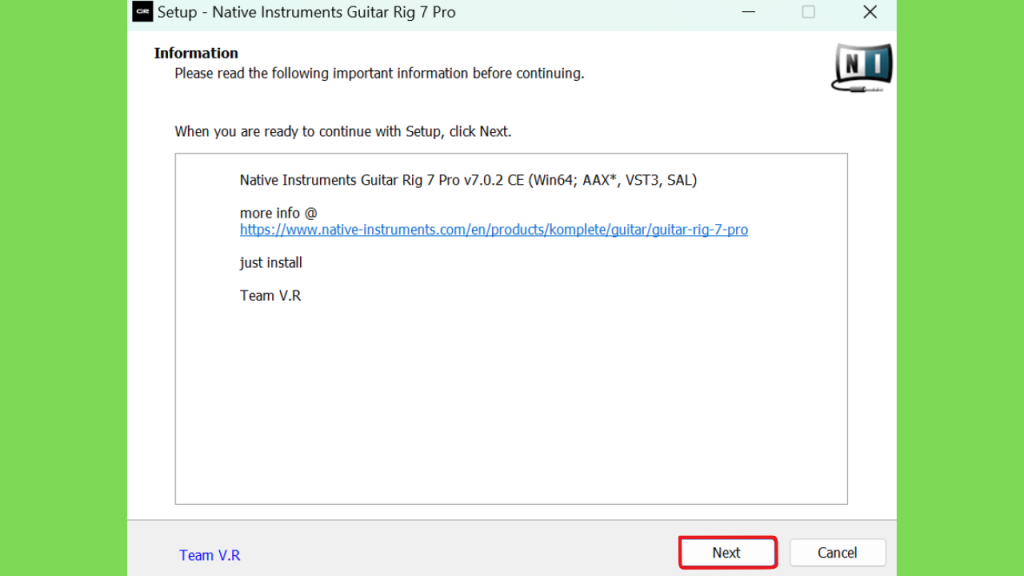
Task: Click the 'When you are ready to continue' line
Action: pos(343,131)
